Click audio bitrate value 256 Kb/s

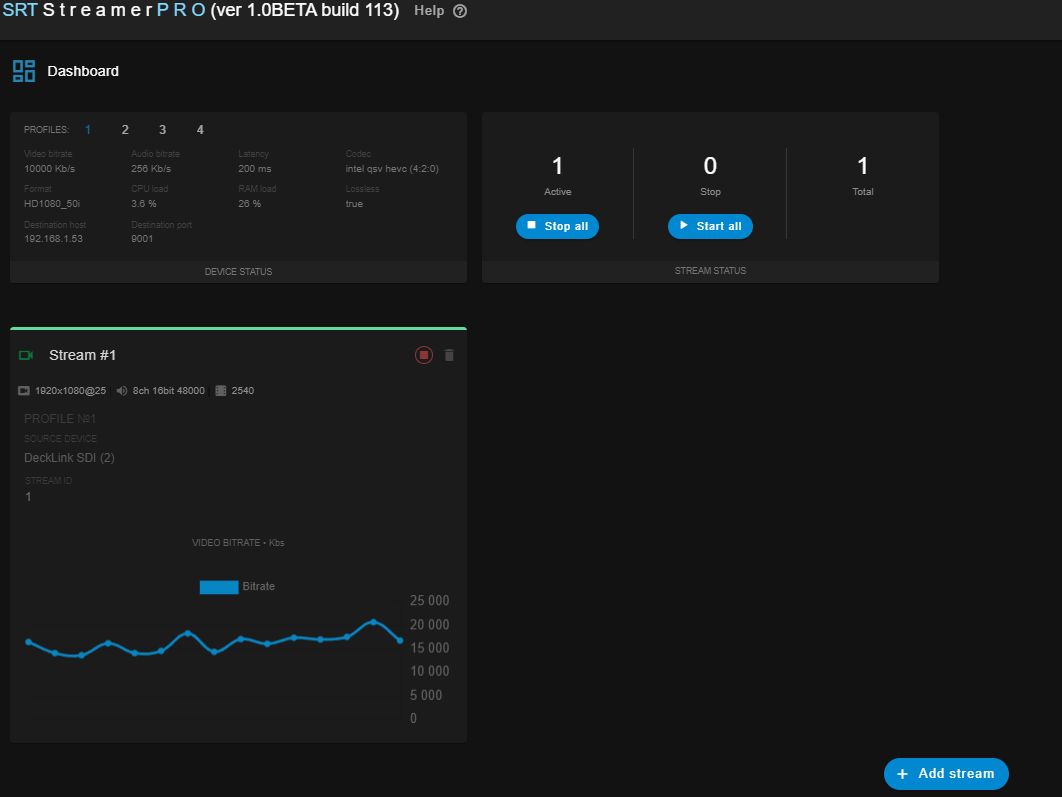[x=151, y=169]
